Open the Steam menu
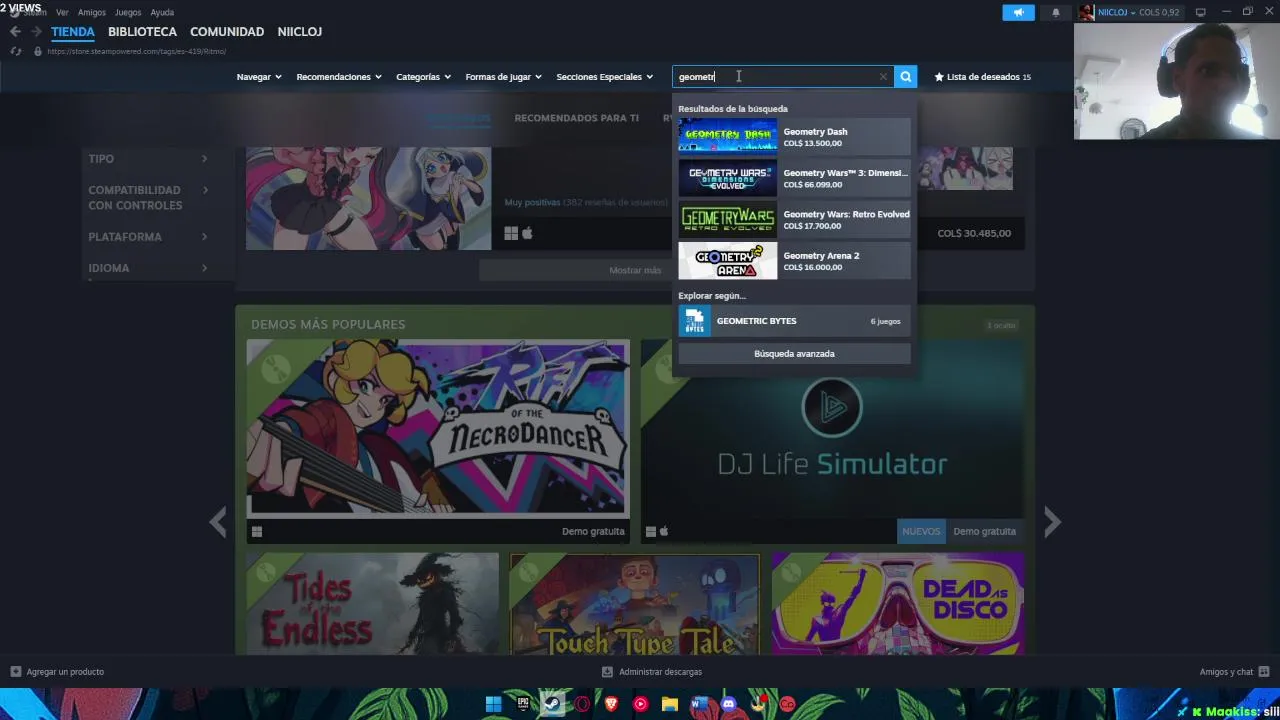 tap(35, 12)
